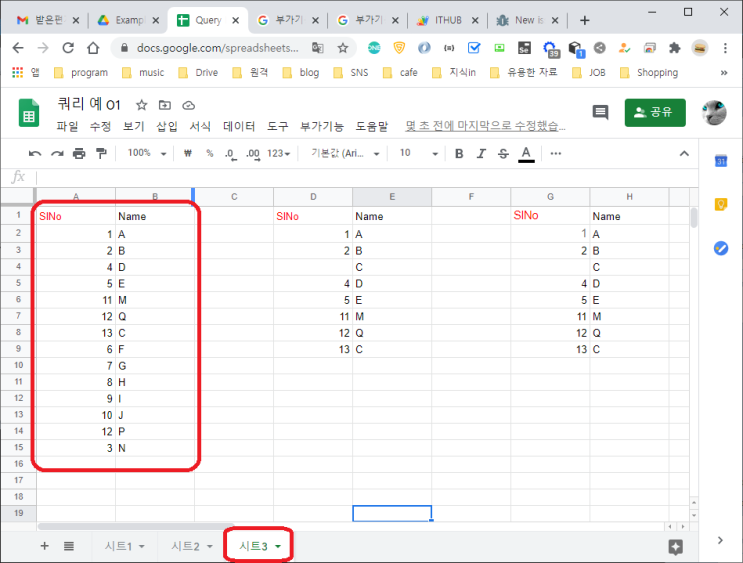Open the all sheets list icon

[69, 546]
